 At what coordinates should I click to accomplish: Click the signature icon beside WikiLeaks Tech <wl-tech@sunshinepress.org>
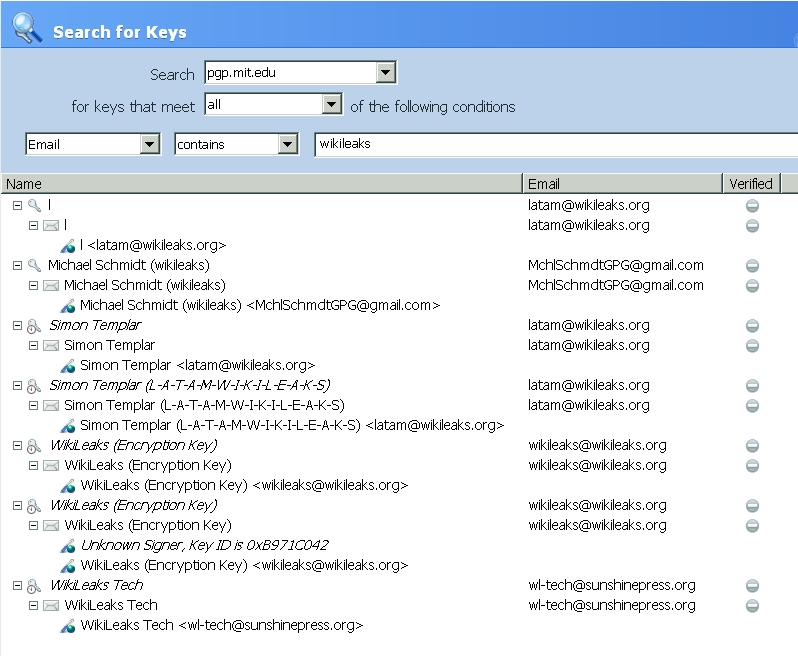[68, 626]
